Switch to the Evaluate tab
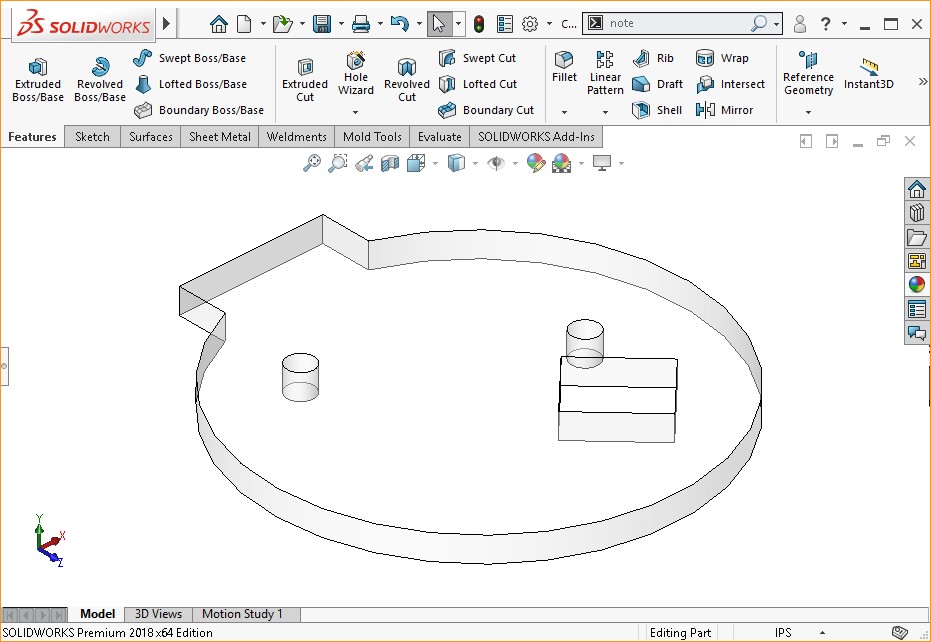 [x=439, y=137]
